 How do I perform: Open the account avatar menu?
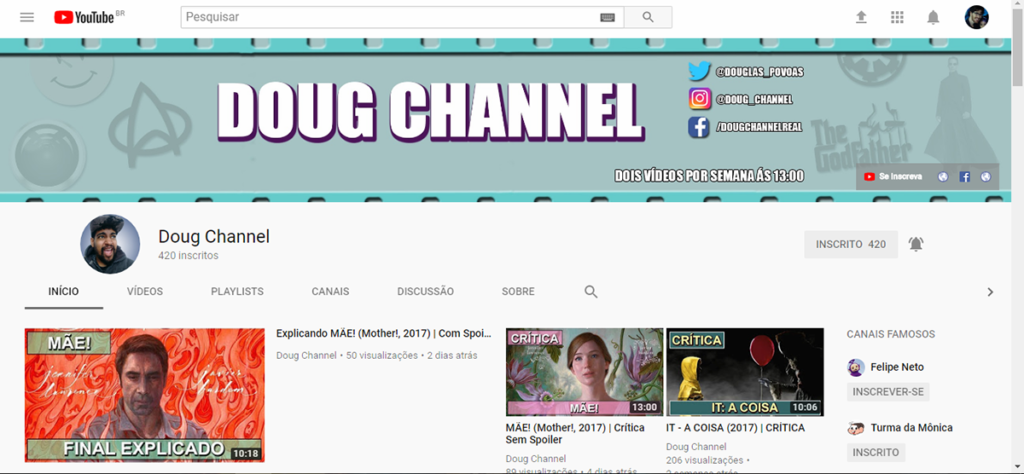(976, 18)
